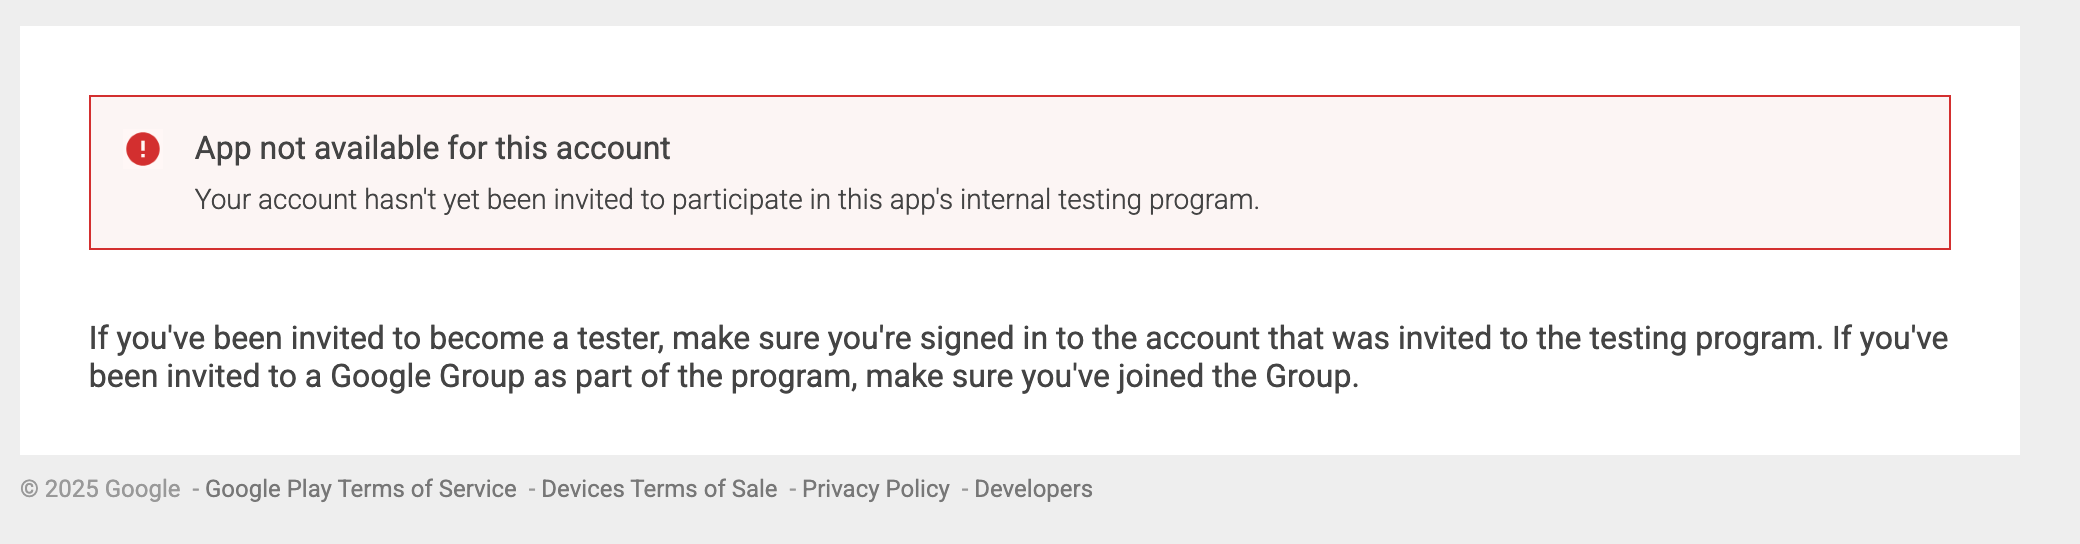Visit the Developers footer link

(1033, 489)
